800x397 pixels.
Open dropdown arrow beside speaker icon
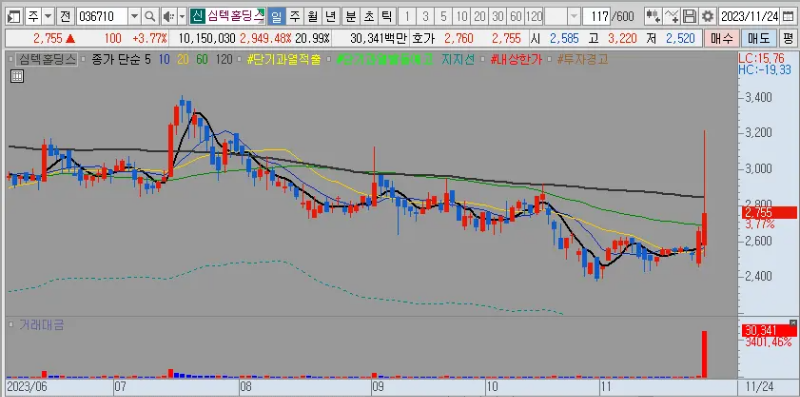click(x=182, y=17)
